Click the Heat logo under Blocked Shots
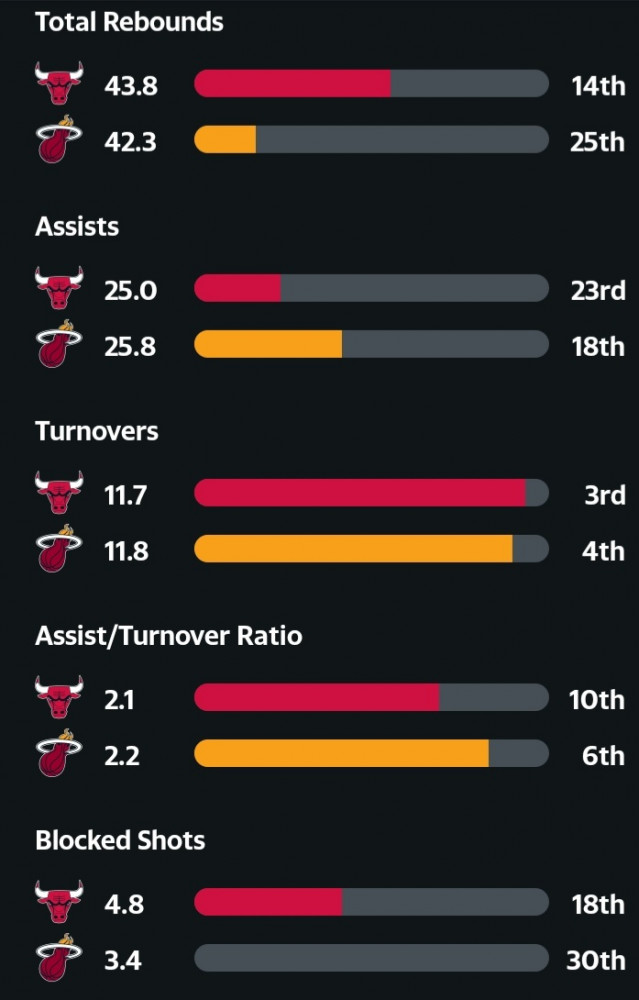The image size is (639, 1000). pyautogui.click(x=59, y=958)
